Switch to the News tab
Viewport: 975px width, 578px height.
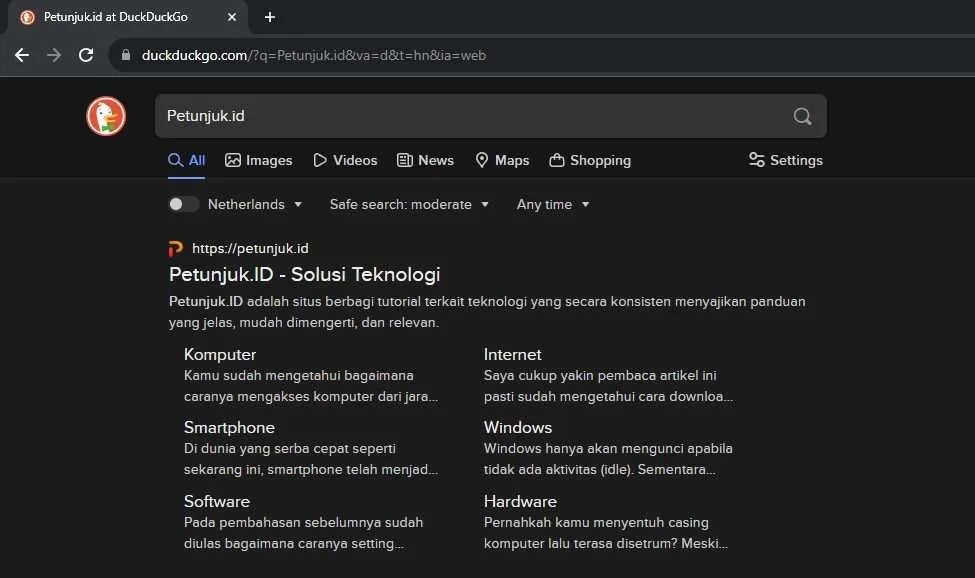coord(425,160)
